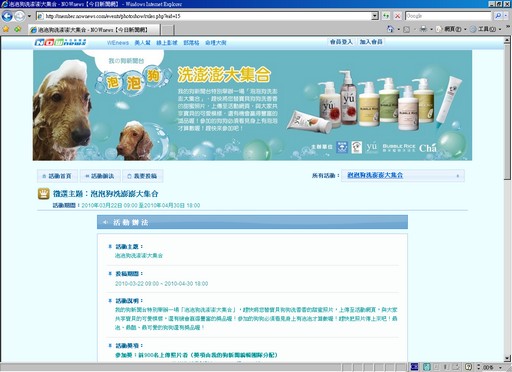This screenshot has height=372, width=512.
Task: Click the RSS feeds icon
Action: click(406, 29)
